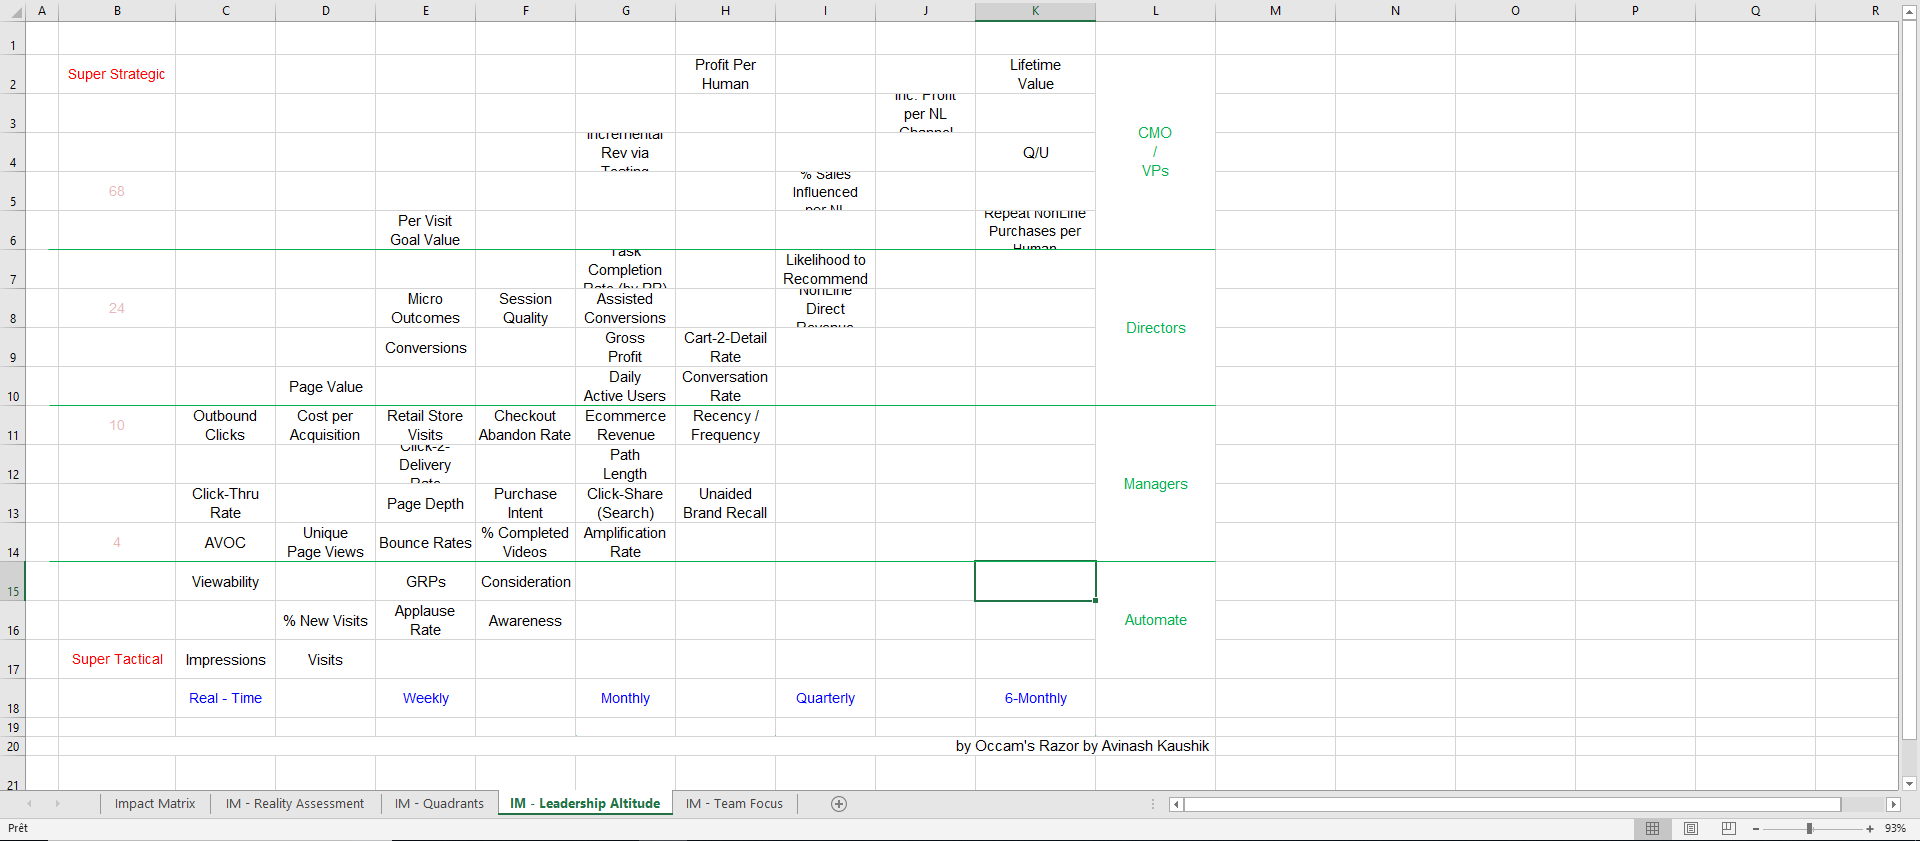The height and width of the screenshot is (841, 1920).
Task: Click the 'Real - Time' cell
Action: point(225,698)
